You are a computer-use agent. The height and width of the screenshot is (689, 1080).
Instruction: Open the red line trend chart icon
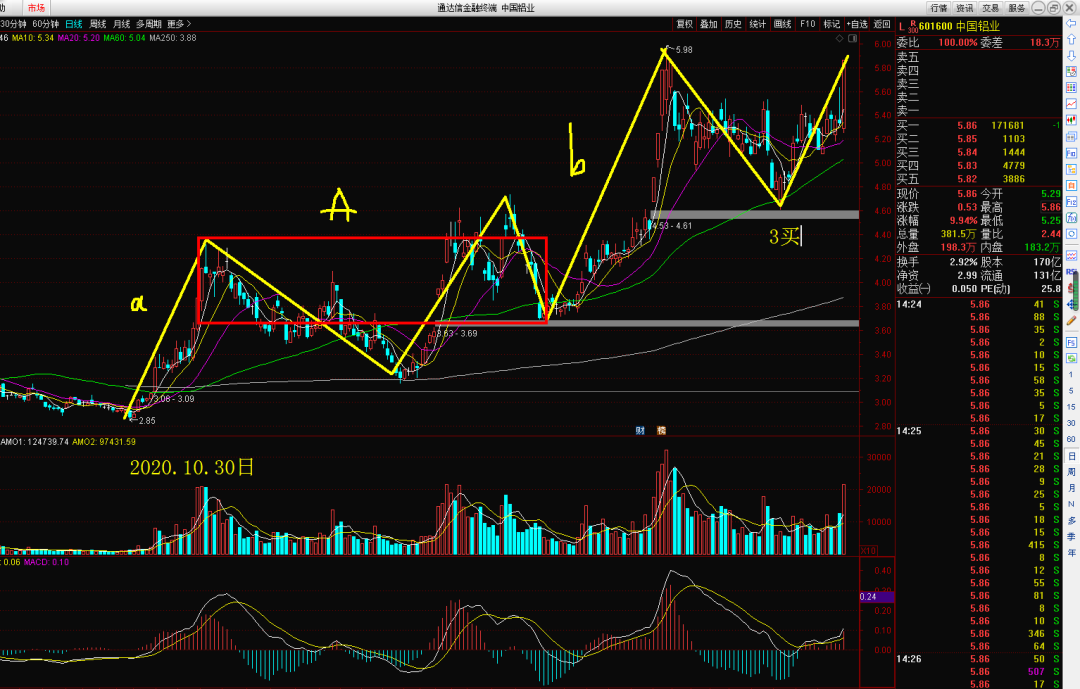pyautogui.click(x=1071, y=103)
